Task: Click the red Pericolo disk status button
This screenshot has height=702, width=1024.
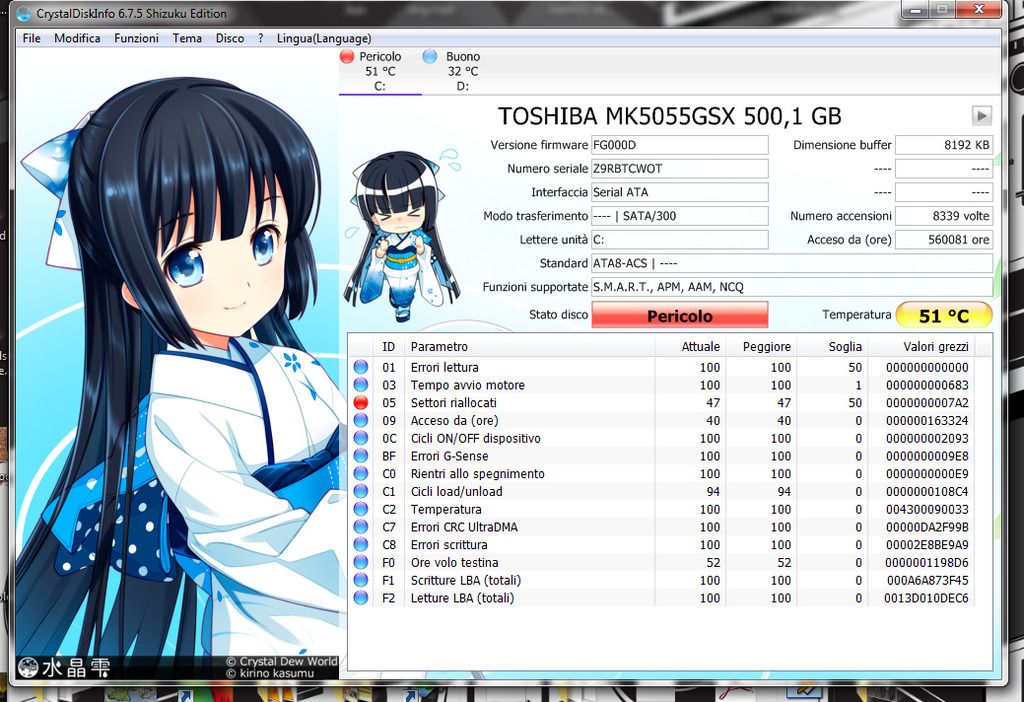Action: coord(680,316)
